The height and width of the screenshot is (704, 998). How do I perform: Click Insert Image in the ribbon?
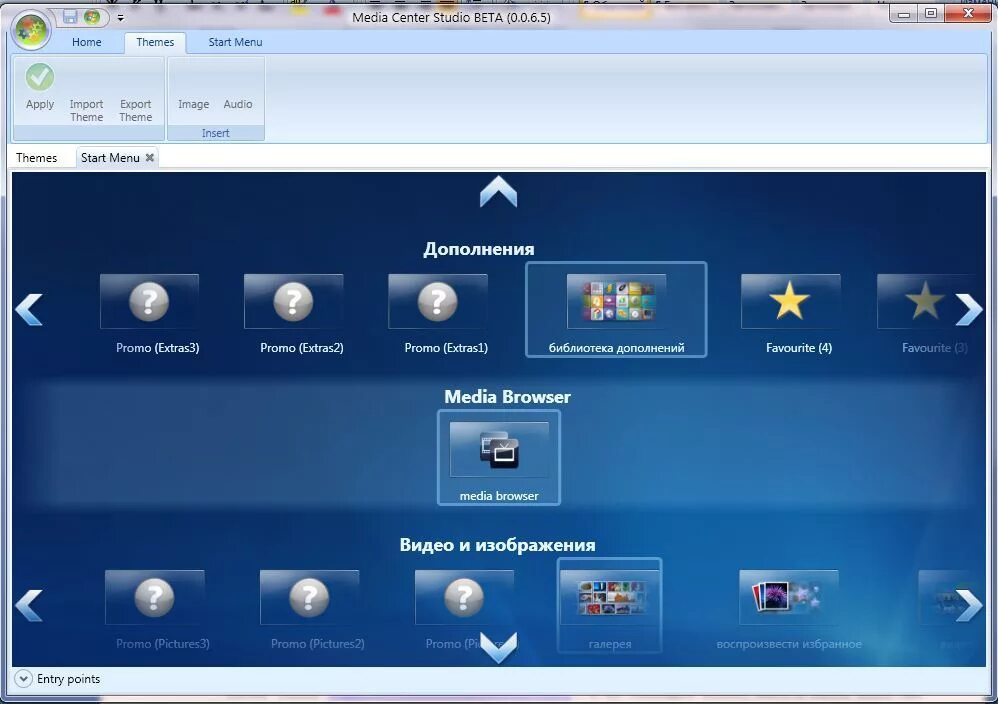click(193, 104)
